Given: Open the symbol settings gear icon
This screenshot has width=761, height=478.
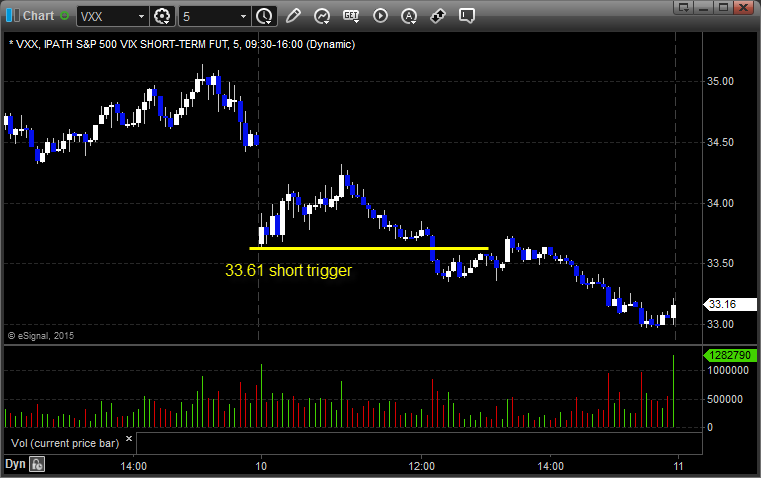Looking at the screenshot, I should click(x=162, y=16).
